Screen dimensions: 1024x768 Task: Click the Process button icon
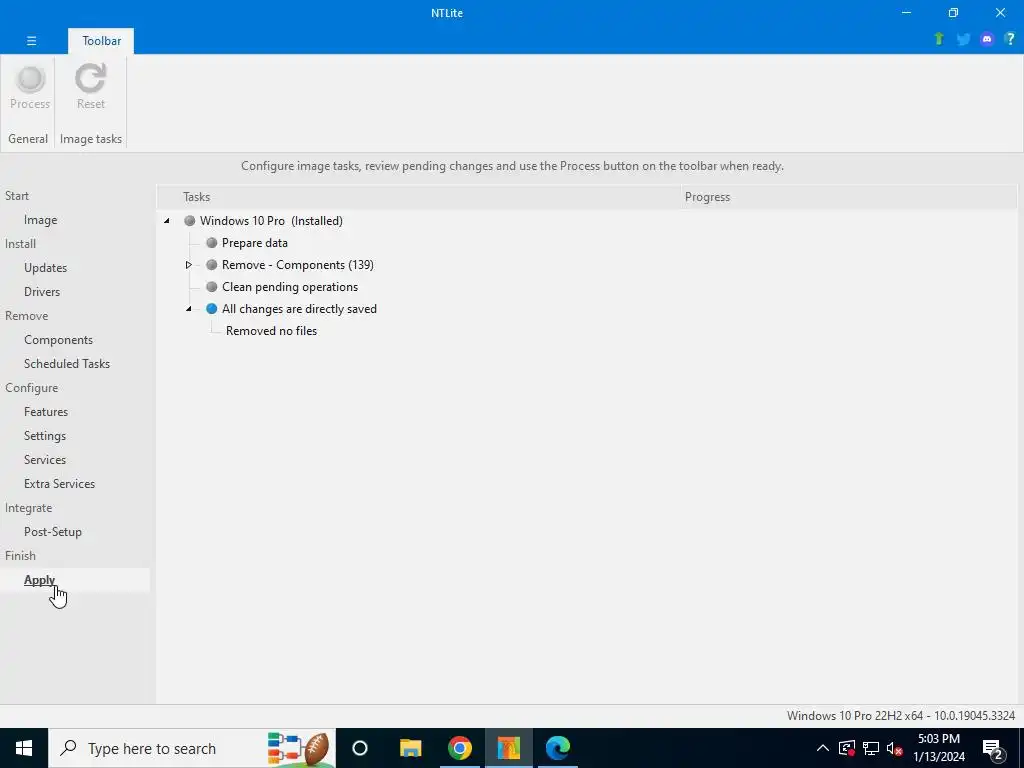(x=30, y=79)
